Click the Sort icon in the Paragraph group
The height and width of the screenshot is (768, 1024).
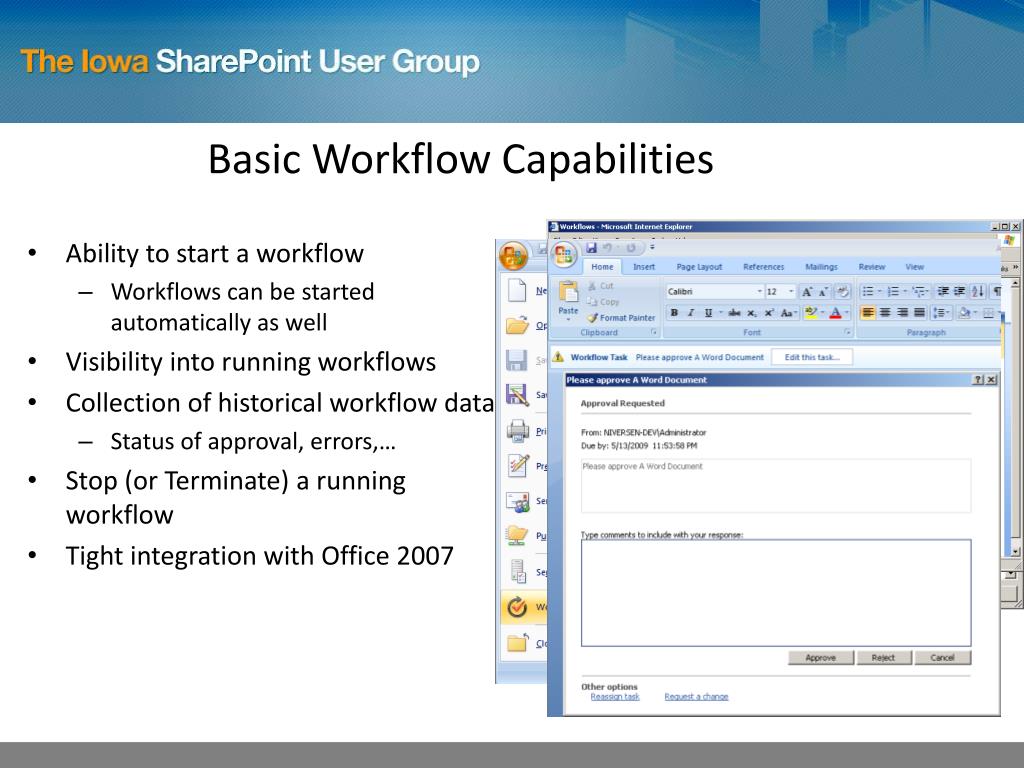pyautogui.click(x=978, y=291)
